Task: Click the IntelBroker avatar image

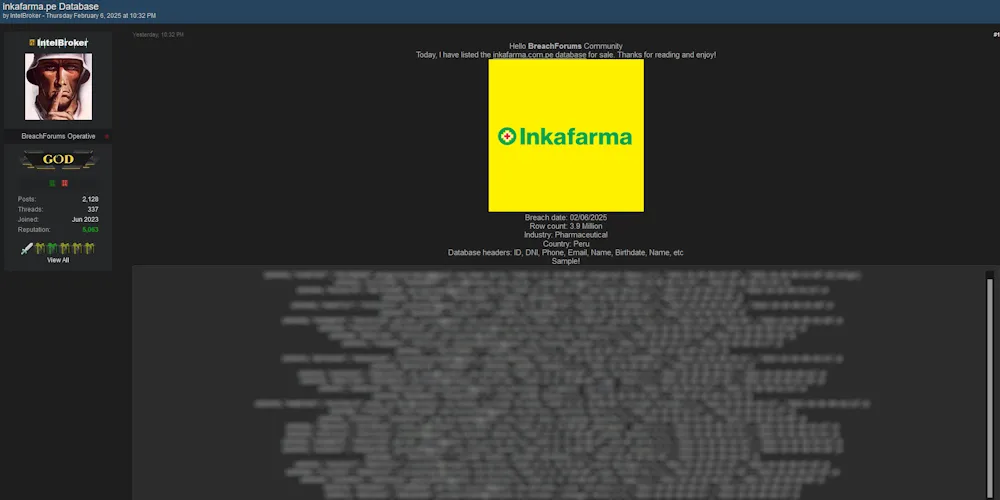Action: (58, 86)
